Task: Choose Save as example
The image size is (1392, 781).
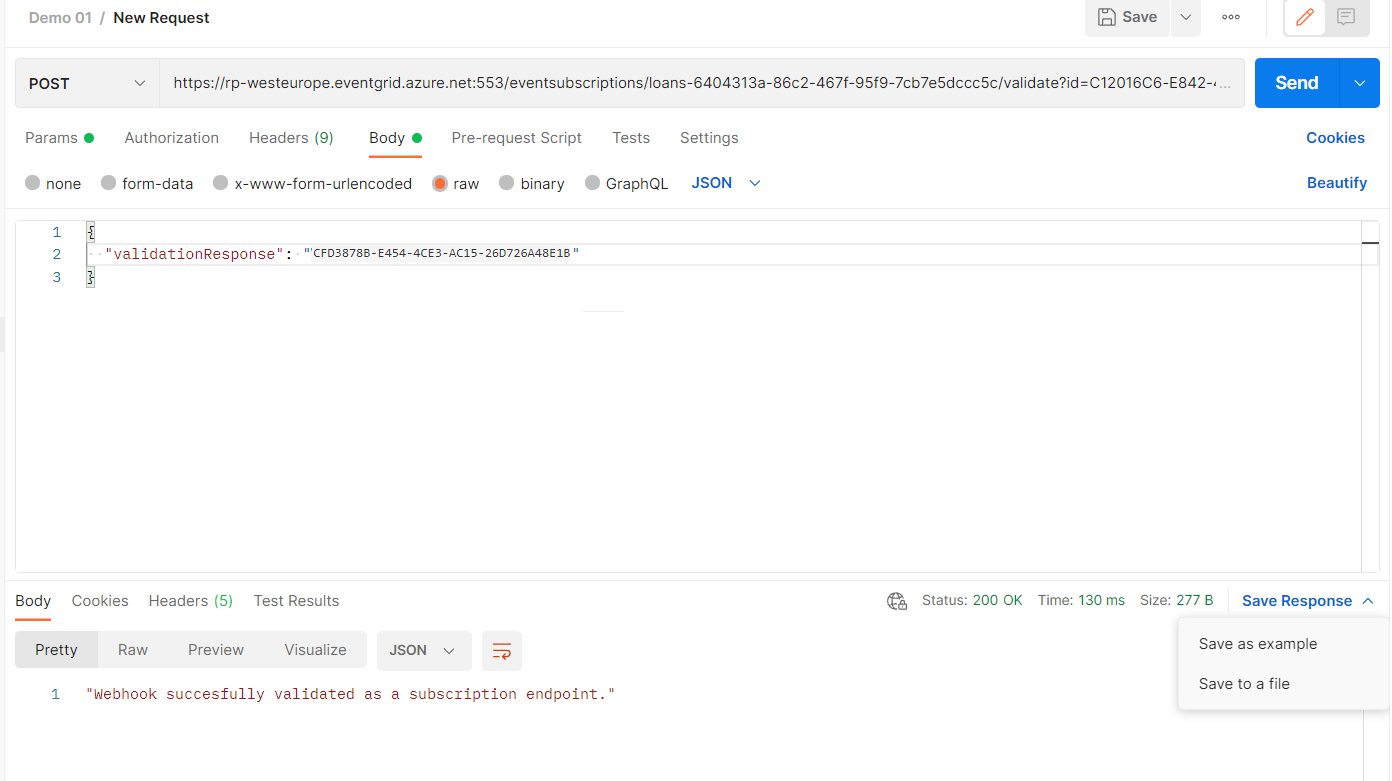Action: coord(1258,644)
